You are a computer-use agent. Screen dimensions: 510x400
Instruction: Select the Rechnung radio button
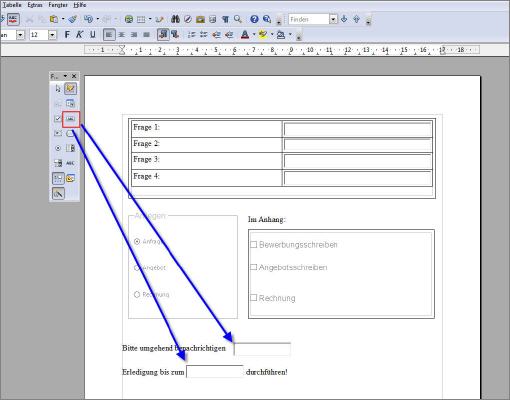click(137, 295)
